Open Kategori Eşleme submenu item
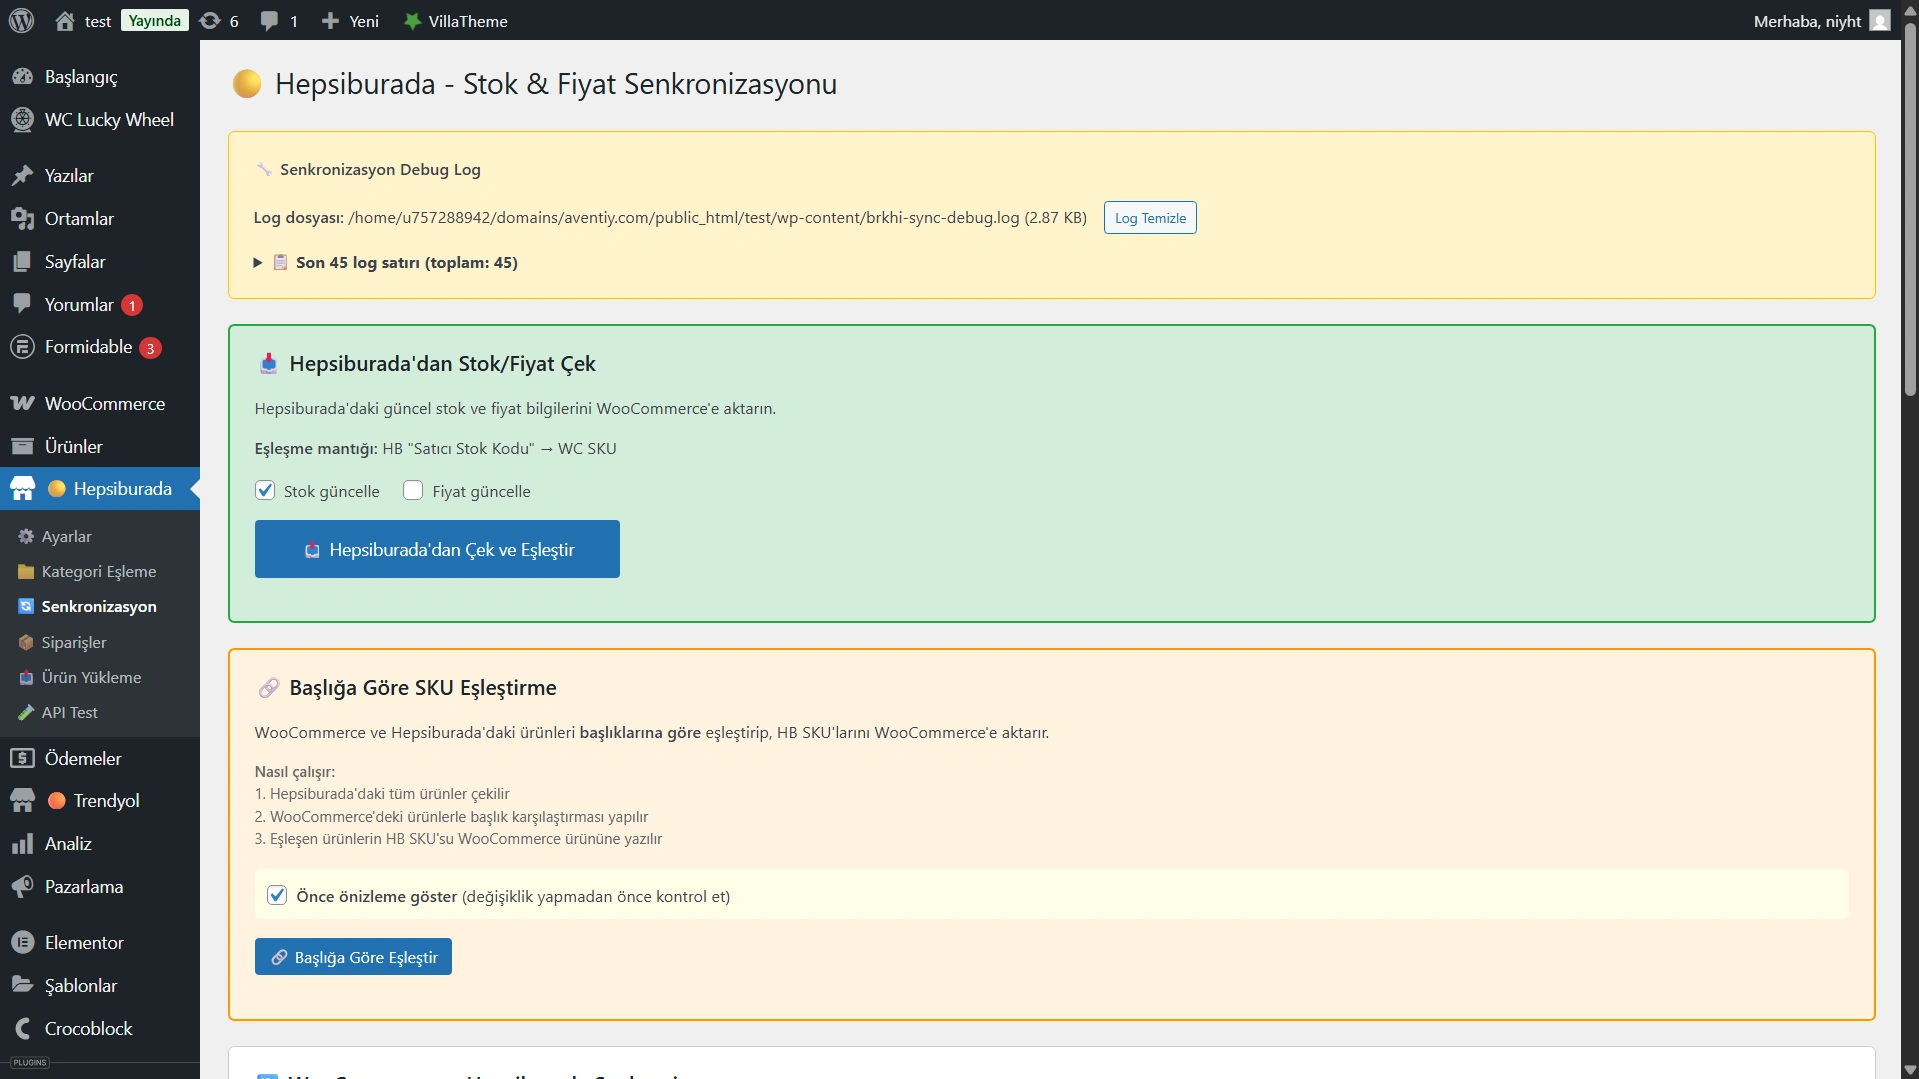The image size is (1919, 1079). click(99, 572)
